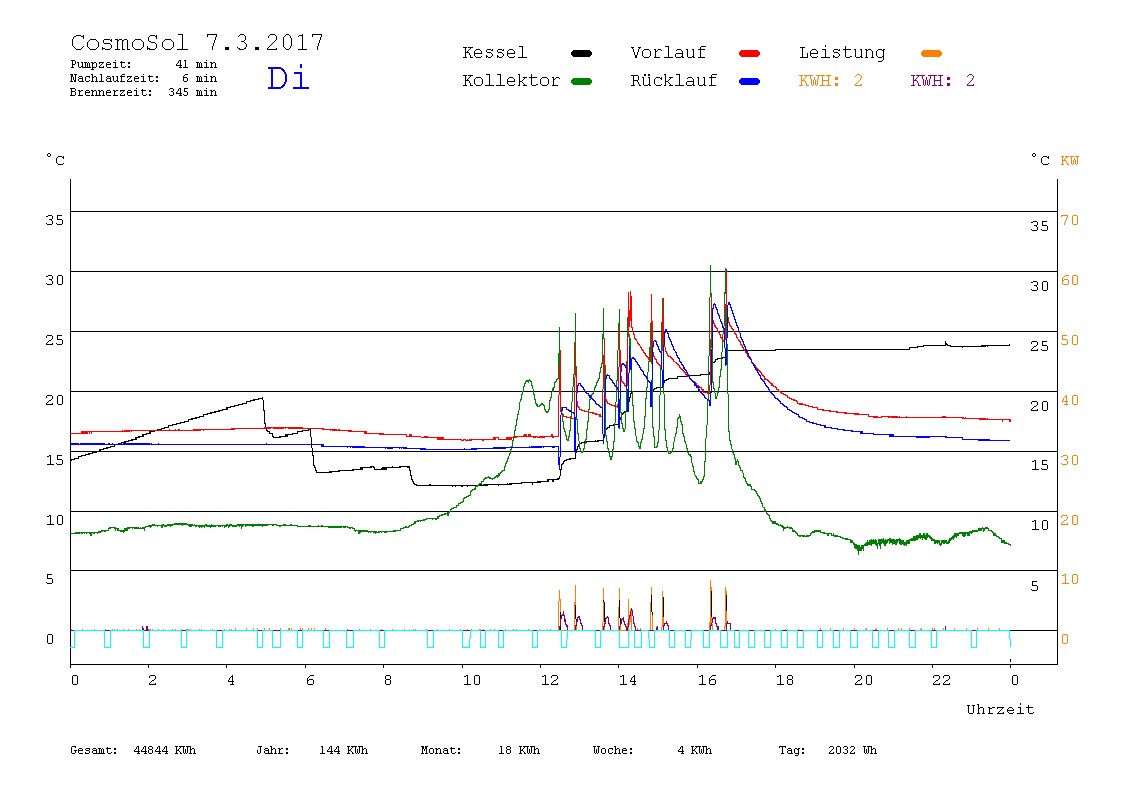Click the '6 min' Nachlaufzeit value

(x=200, y=78)
